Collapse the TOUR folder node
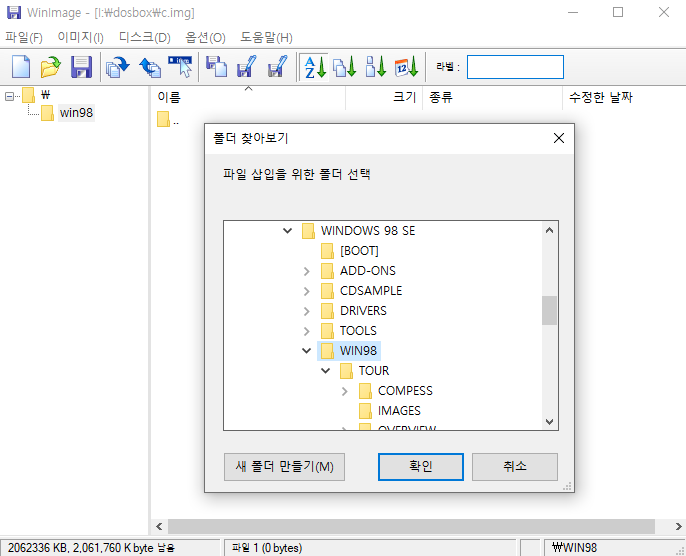Image resolution: width=686 pixels, height=556 pixels. pos(326,371)
